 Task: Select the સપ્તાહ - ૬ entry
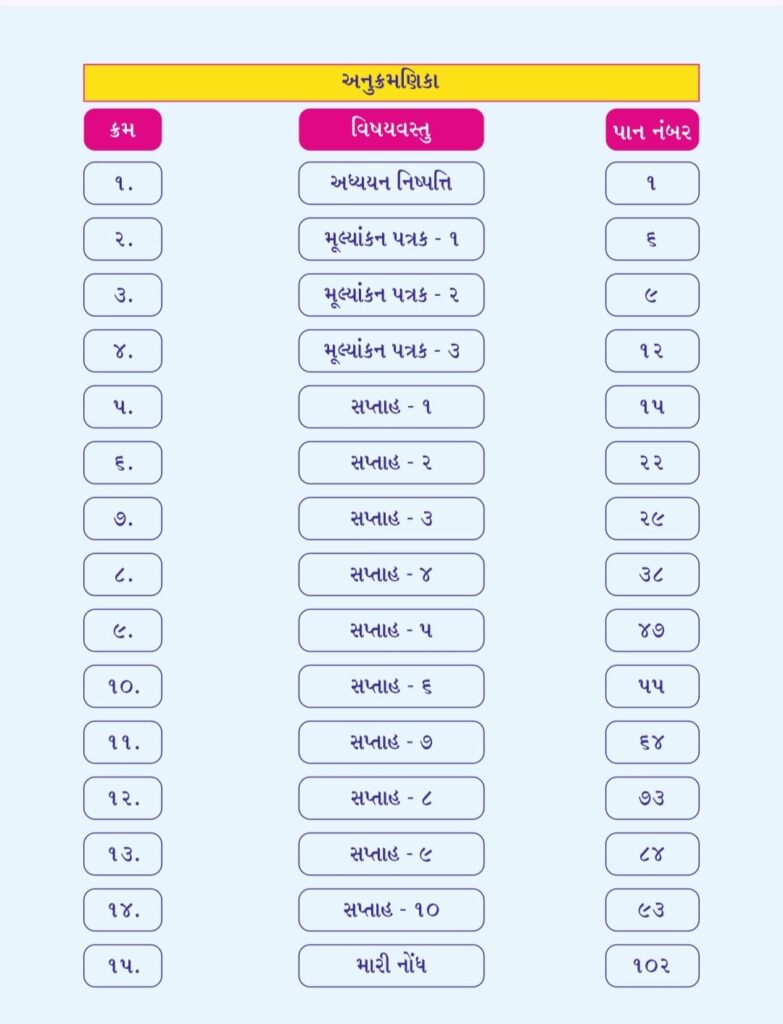click(391, 686)
